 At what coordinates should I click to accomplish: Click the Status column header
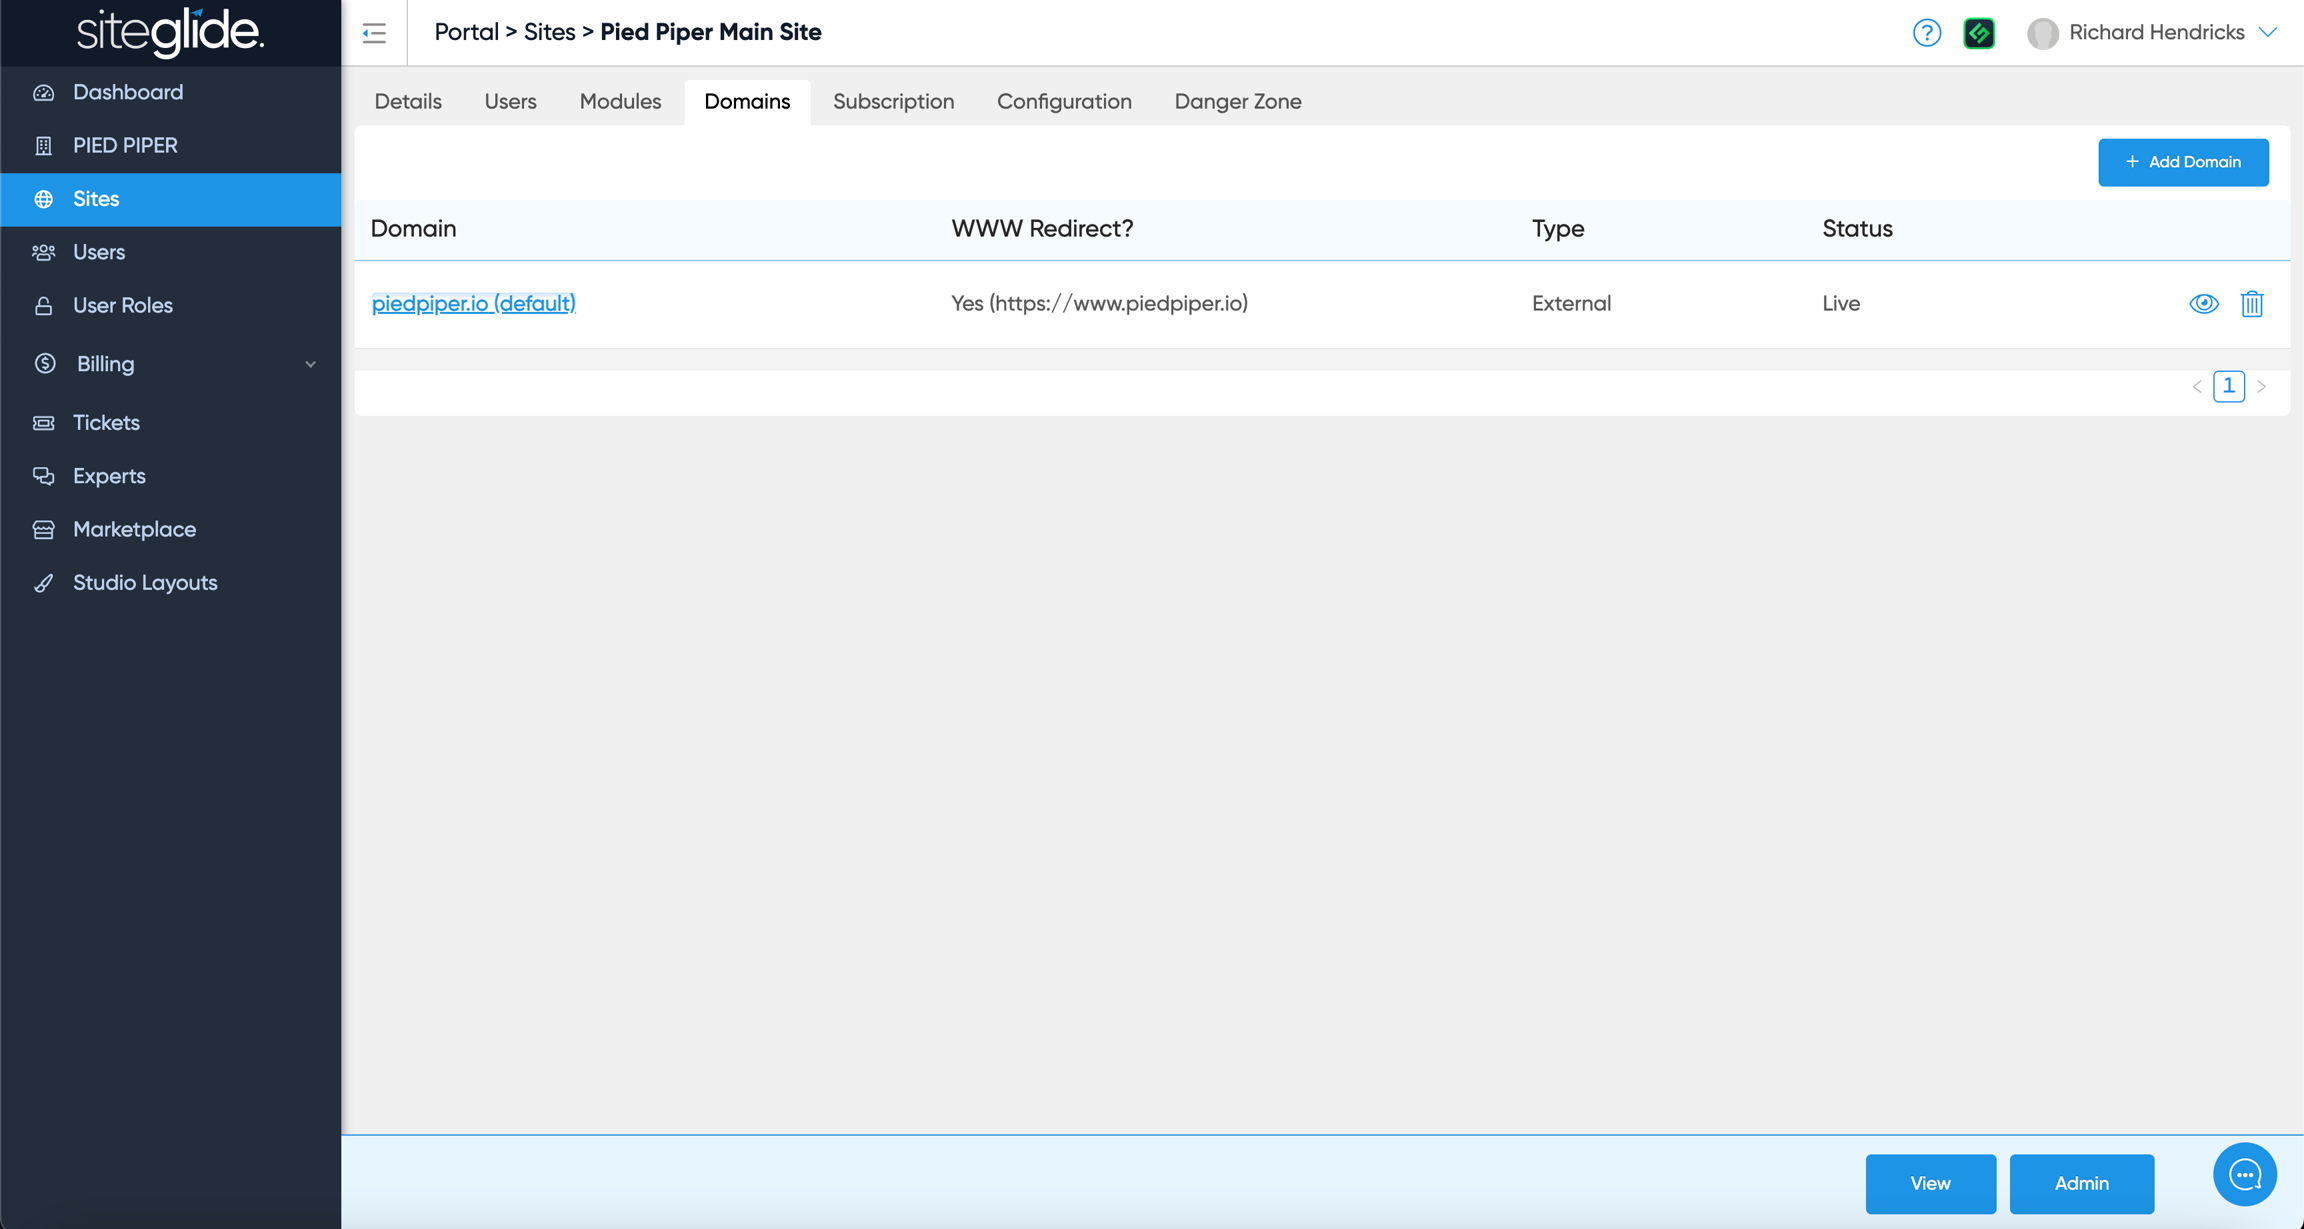[x=1857, y=229]
